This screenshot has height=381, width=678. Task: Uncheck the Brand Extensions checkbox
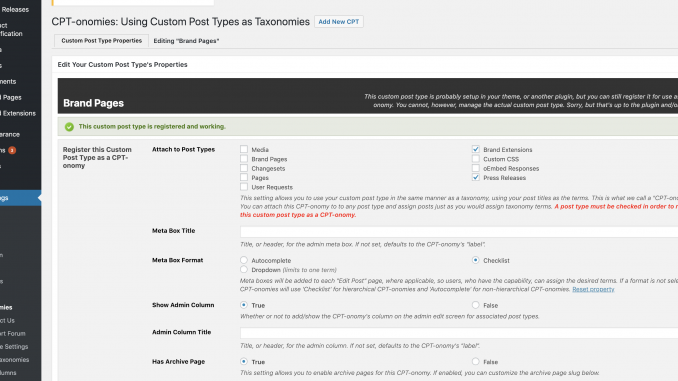pos(476,149)
